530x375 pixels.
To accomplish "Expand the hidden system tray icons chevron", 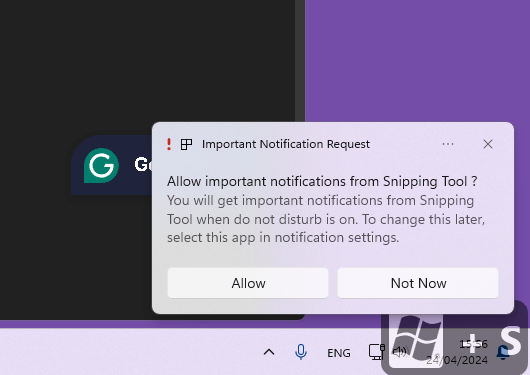I will coord(269,352).
